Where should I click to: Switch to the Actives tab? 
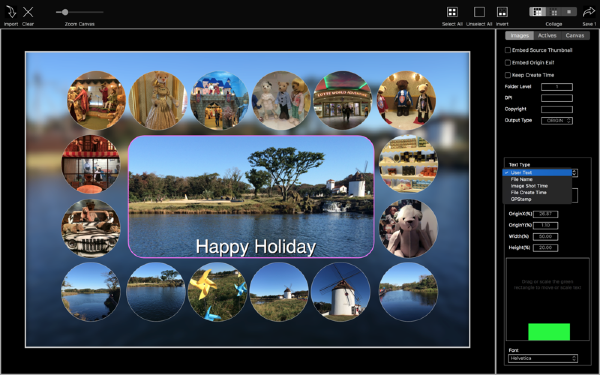tap(547, 36)
